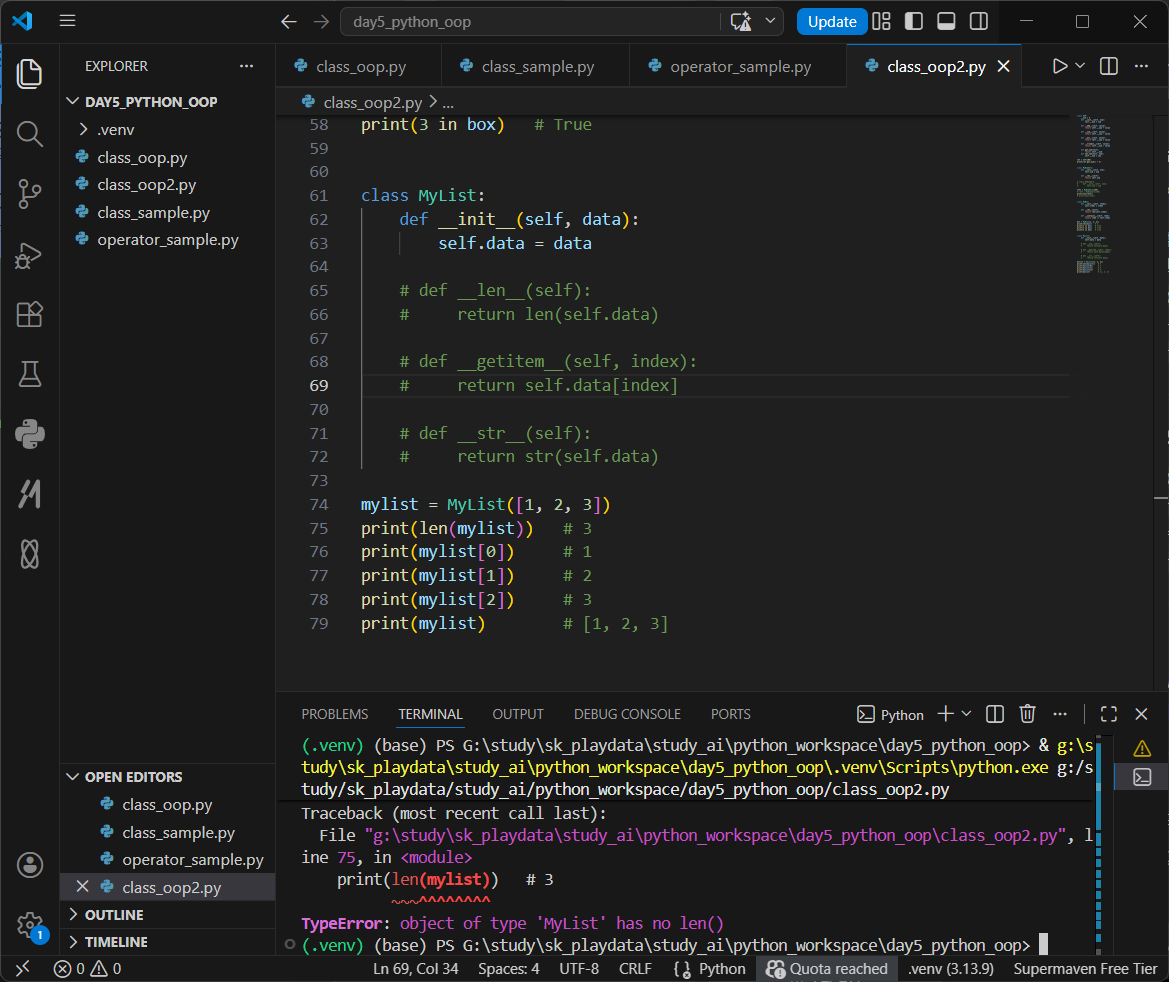This screenshot has width=1169, height=982.
Task: Open the PROBLEMS panel tab
Action: click(x=335, y=714)
